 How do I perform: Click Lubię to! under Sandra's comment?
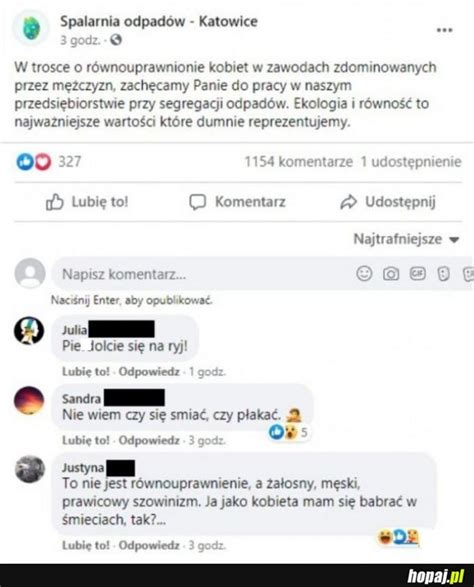[x=86, y=440]
